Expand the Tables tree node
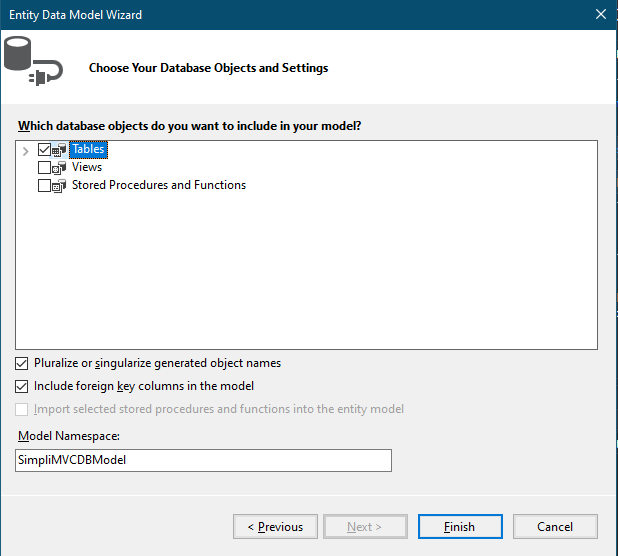Viewport: 618px width, 556px height. (26, 151)
